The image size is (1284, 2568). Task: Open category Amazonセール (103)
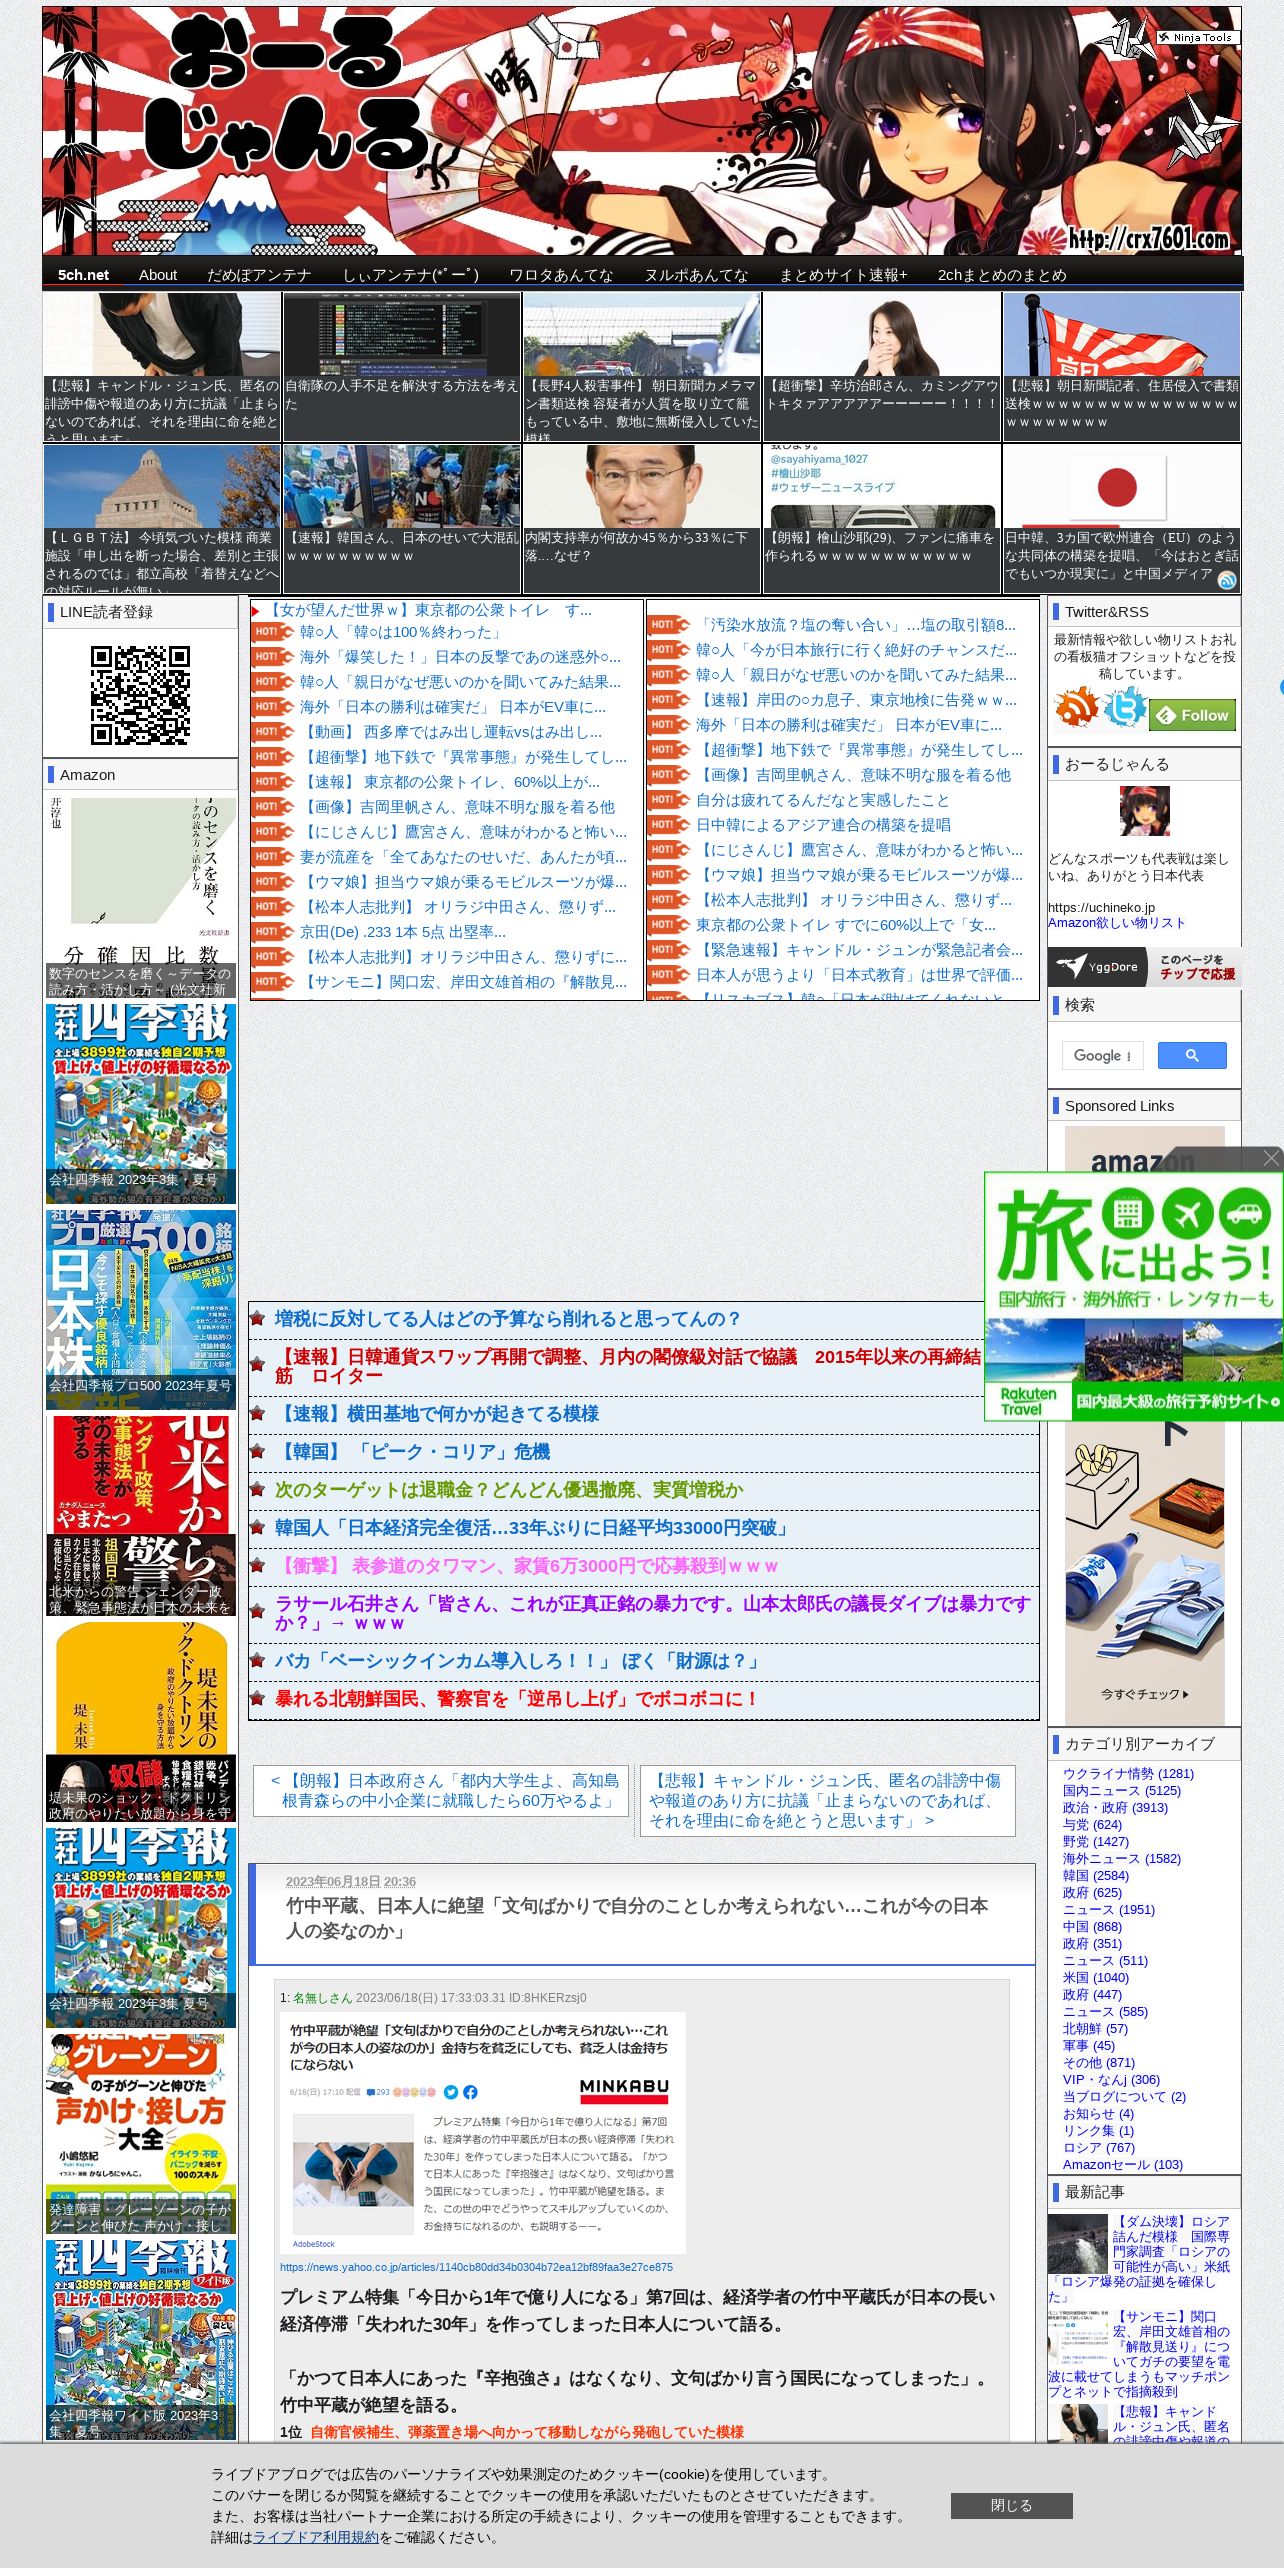click(x=1122, y=2164)
